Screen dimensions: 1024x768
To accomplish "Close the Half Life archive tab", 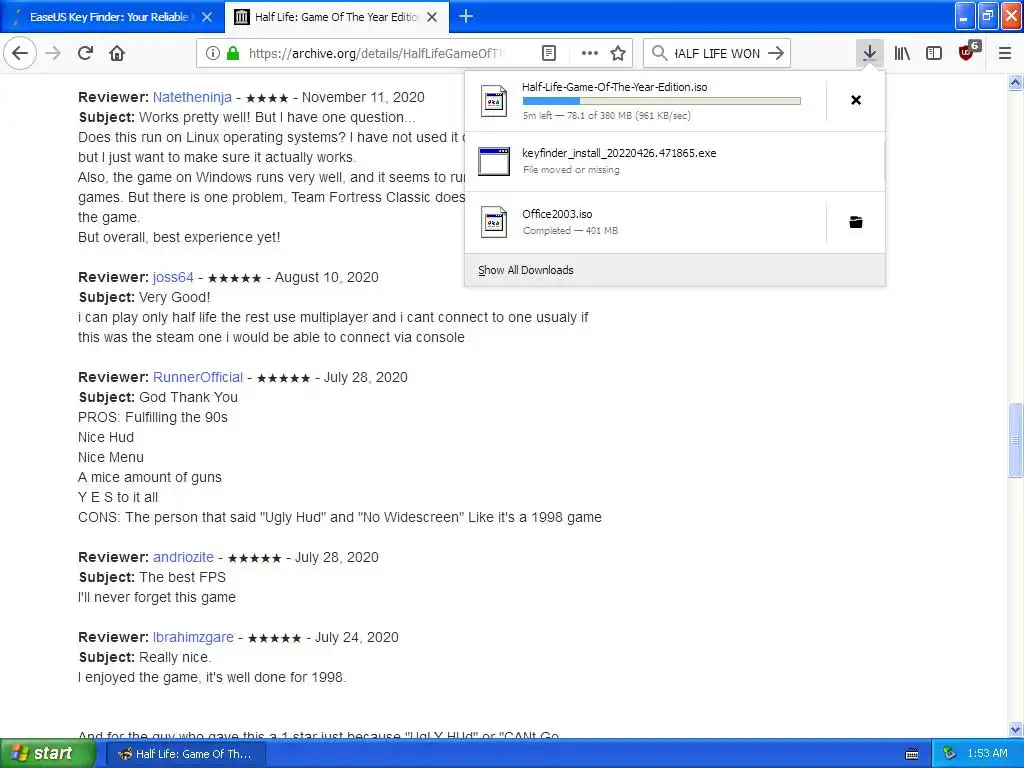I will [x=432, y=17].
